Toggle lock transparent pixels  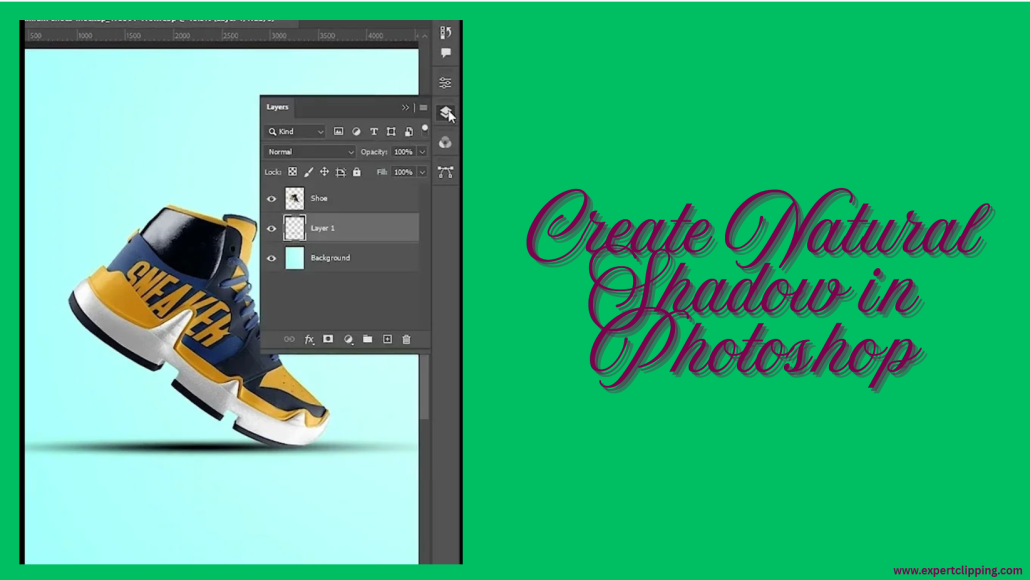click(293, 172)
